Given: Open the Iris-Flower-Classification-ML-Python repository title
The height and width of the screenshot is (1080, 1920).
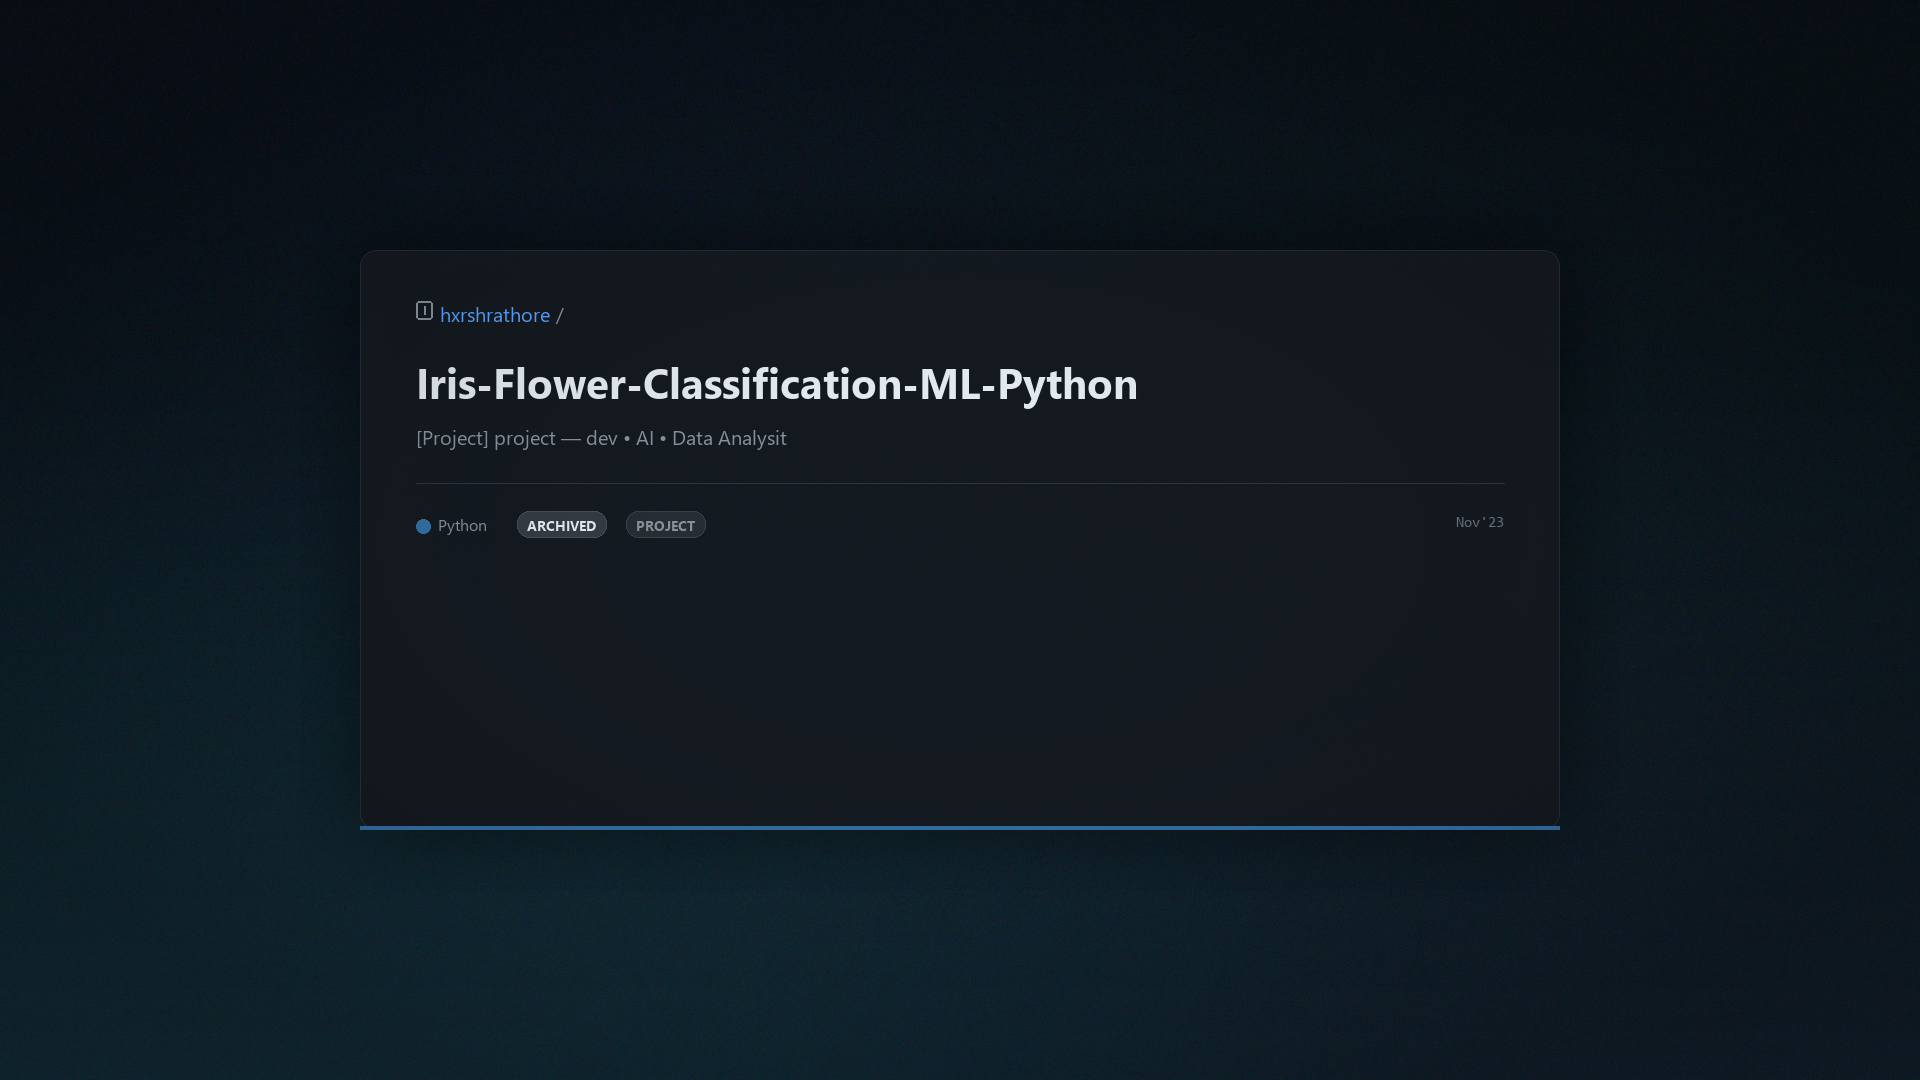Looking at the screenshot, I should pyautogui.click(x=777, y=384).
